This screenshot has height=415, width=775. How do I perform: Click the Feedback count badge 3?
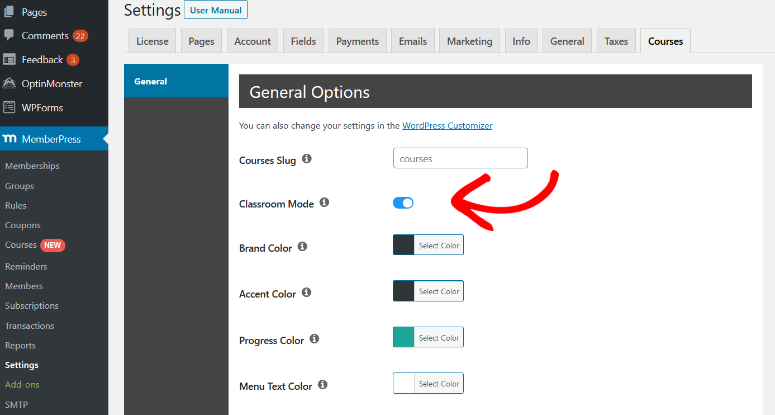click(73, 60)
